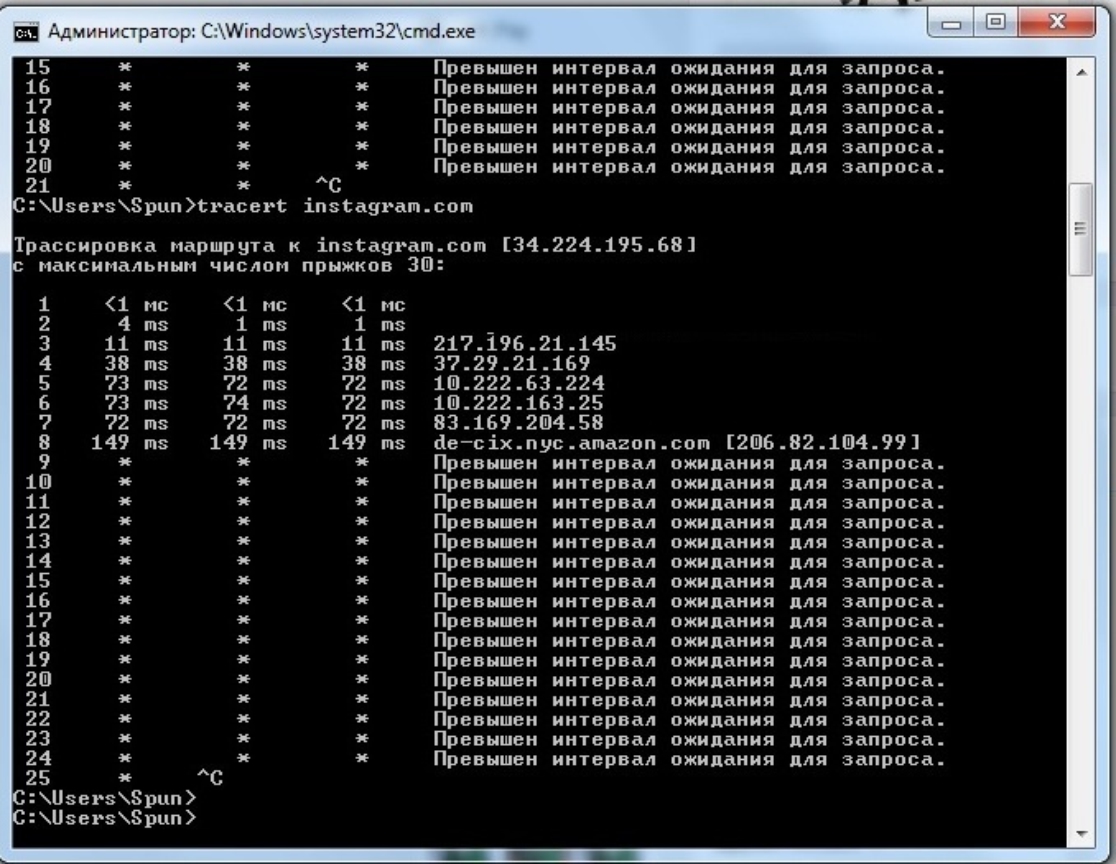Click the hop 6 address 10.222.163.25
Viewport: 1116px width, 864px height.
point(517,404)
